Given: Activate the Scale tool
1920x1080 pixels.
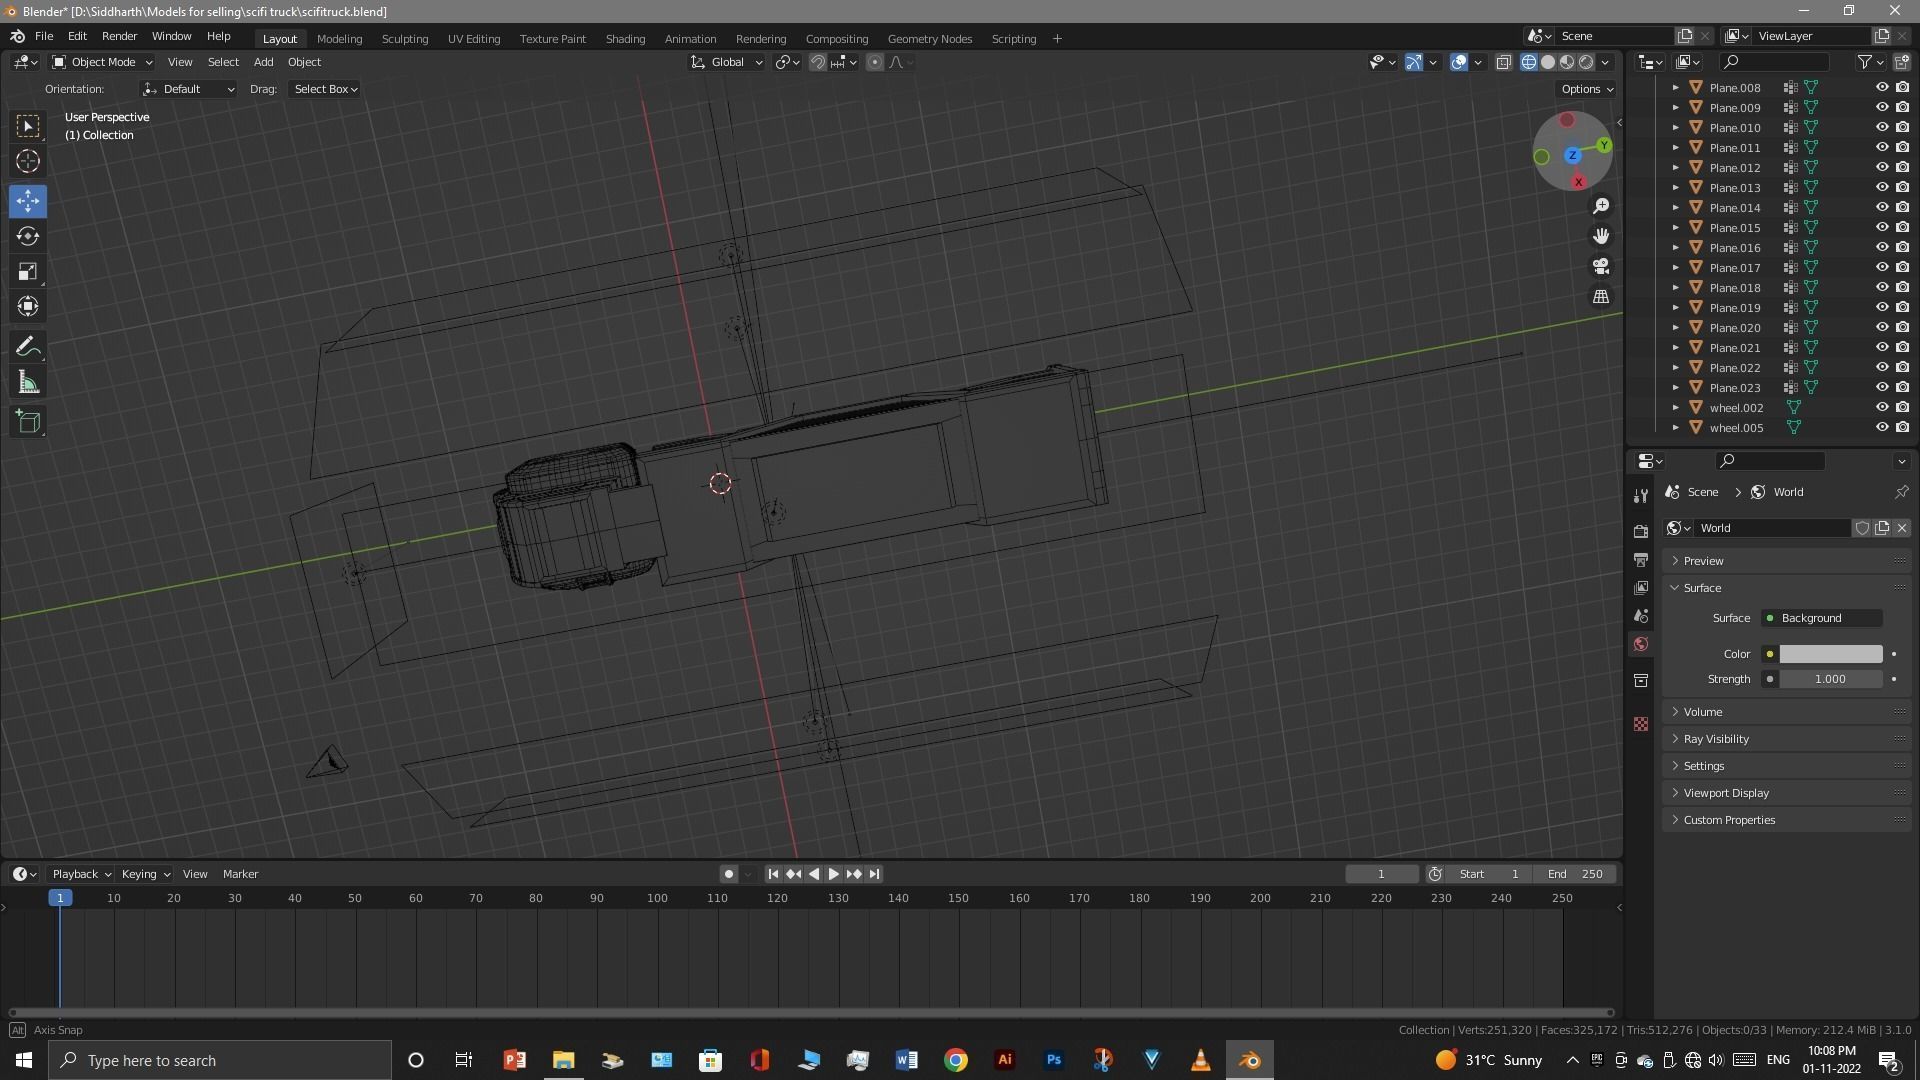Looking at the screenshot, I should click(28, 272).
